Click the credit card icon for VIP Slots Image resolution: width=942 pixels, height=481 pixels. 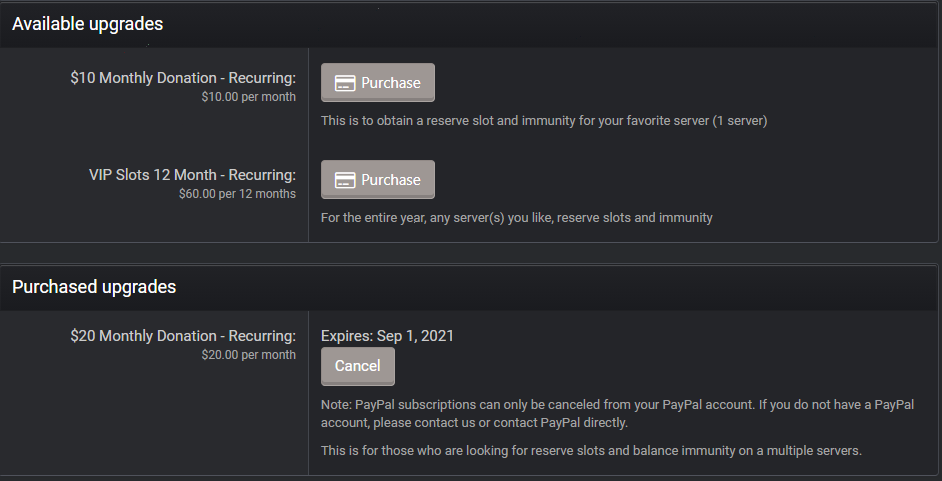click(345, 180)
